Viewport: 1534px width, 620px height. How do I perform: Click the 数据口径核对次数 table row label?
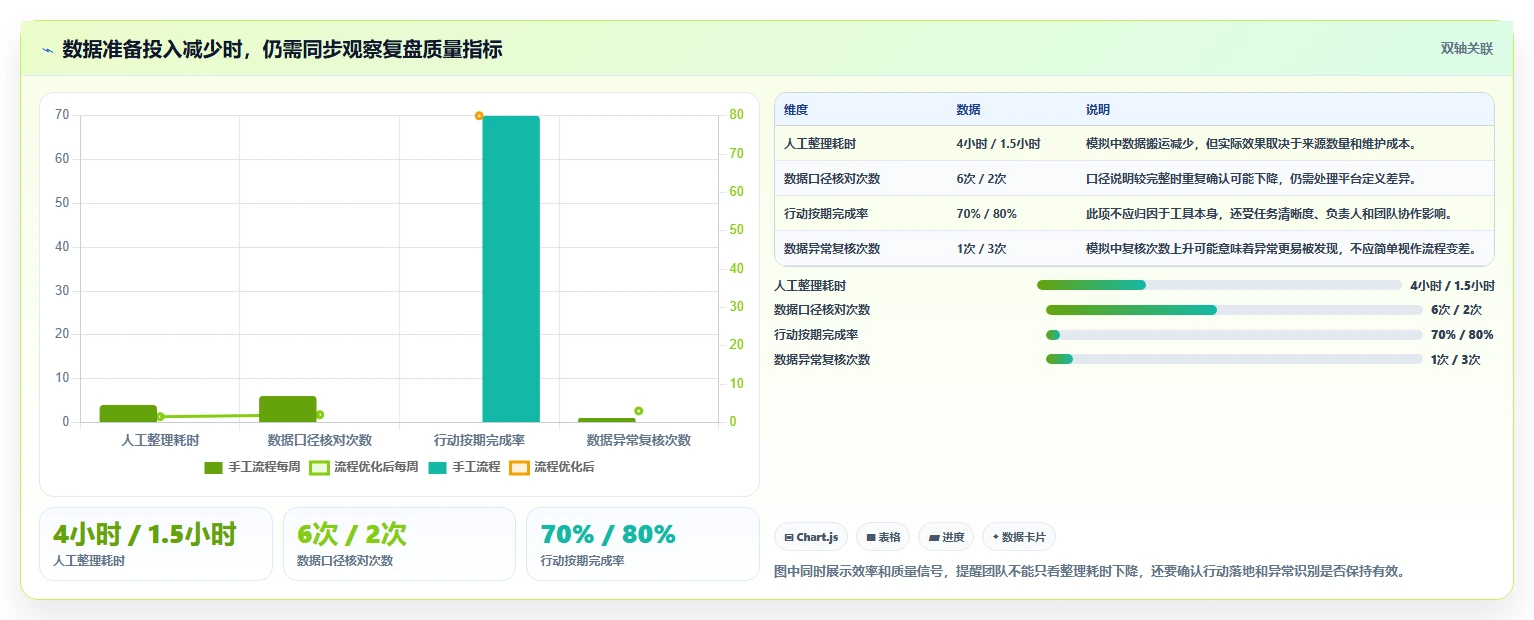pos(832,179)
